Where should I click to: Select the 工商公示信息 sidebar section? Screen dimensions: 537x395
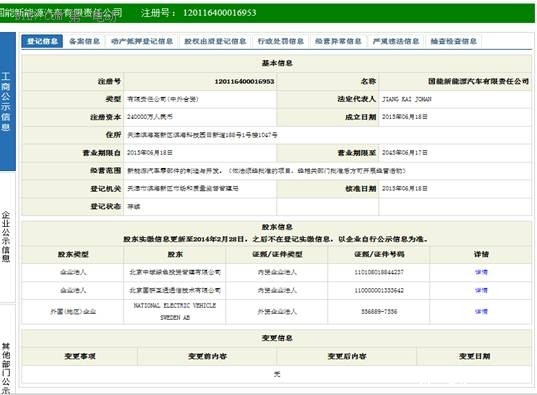(7, 101)
